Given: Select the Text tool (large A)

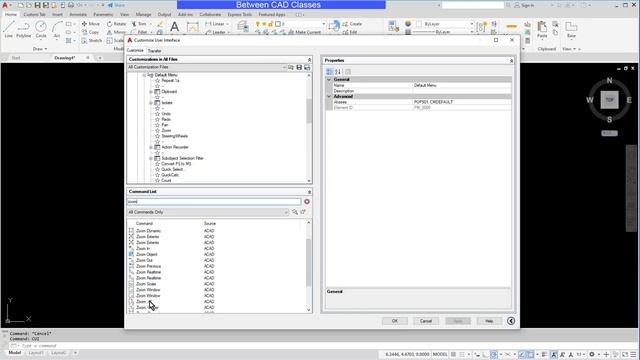Looking at the screenshot, I should pyautogui.click(x=174, y=27).
